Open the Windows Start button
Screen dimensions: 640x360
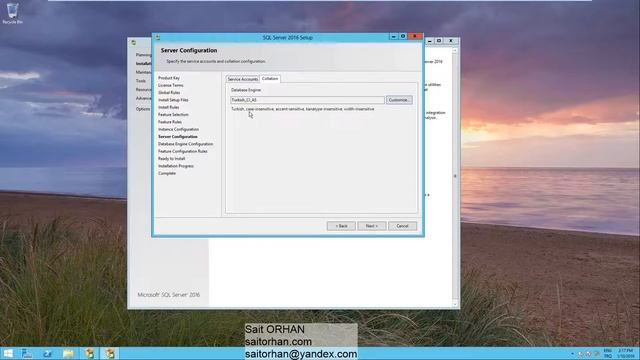pyautogui.click(x=8, y=353)
